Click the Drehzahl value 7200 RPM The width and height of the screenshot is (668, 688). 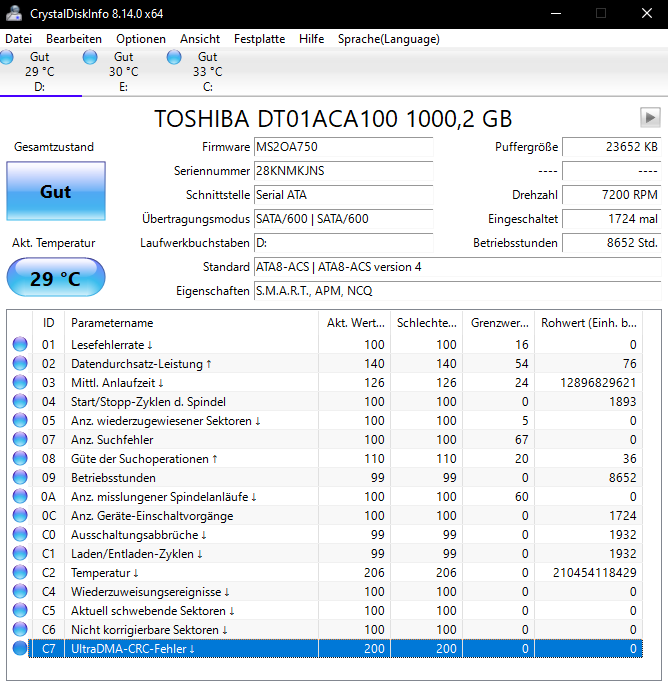point(611,195)
